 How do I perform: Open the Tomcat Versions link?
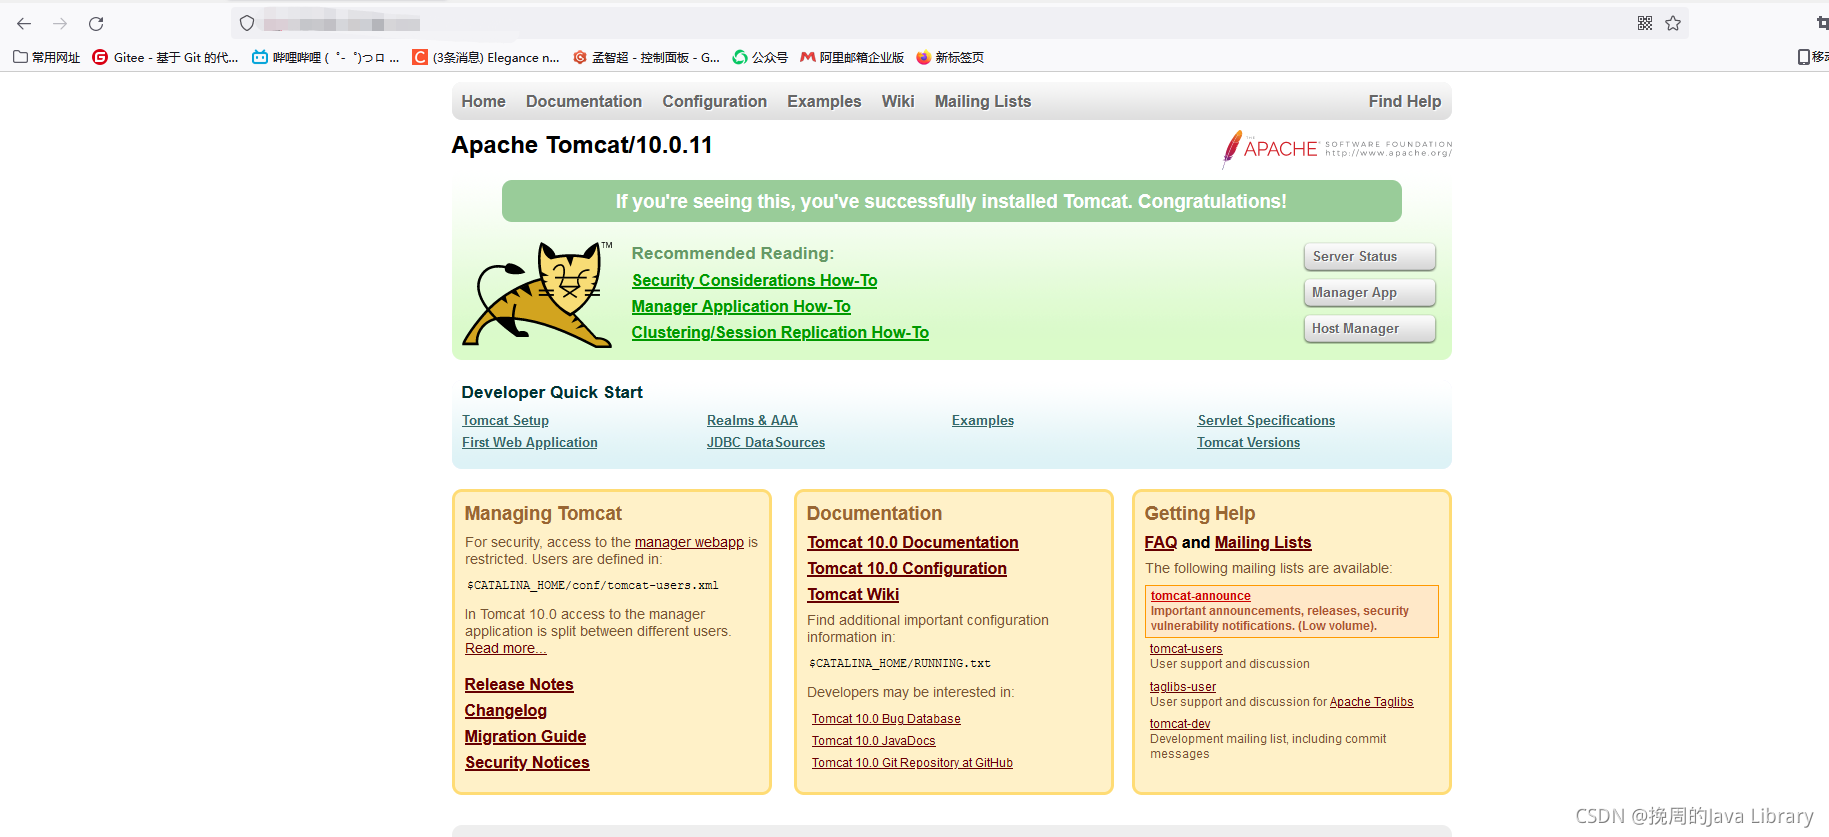1249,443
